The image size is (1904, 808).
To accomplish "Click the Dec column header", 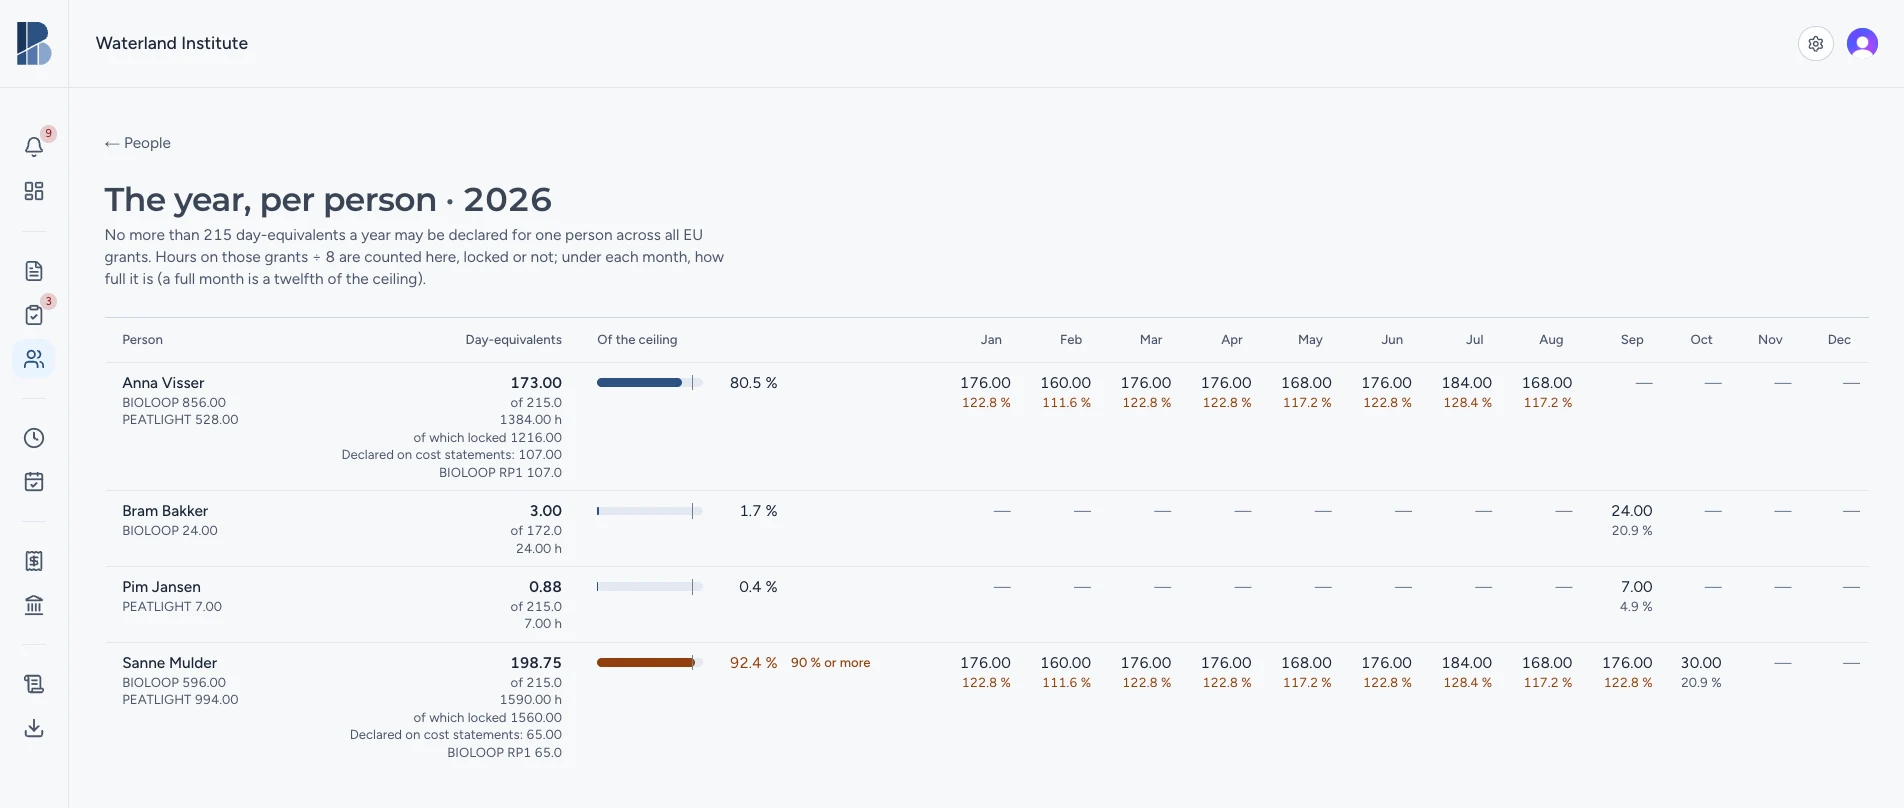I will coord(1839,340).
